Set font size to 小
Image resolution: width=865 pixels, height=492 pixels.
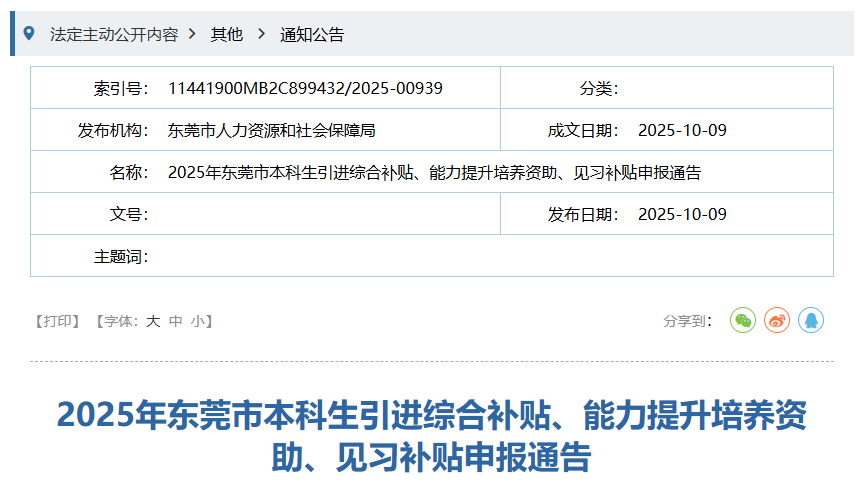click(198, 321)
